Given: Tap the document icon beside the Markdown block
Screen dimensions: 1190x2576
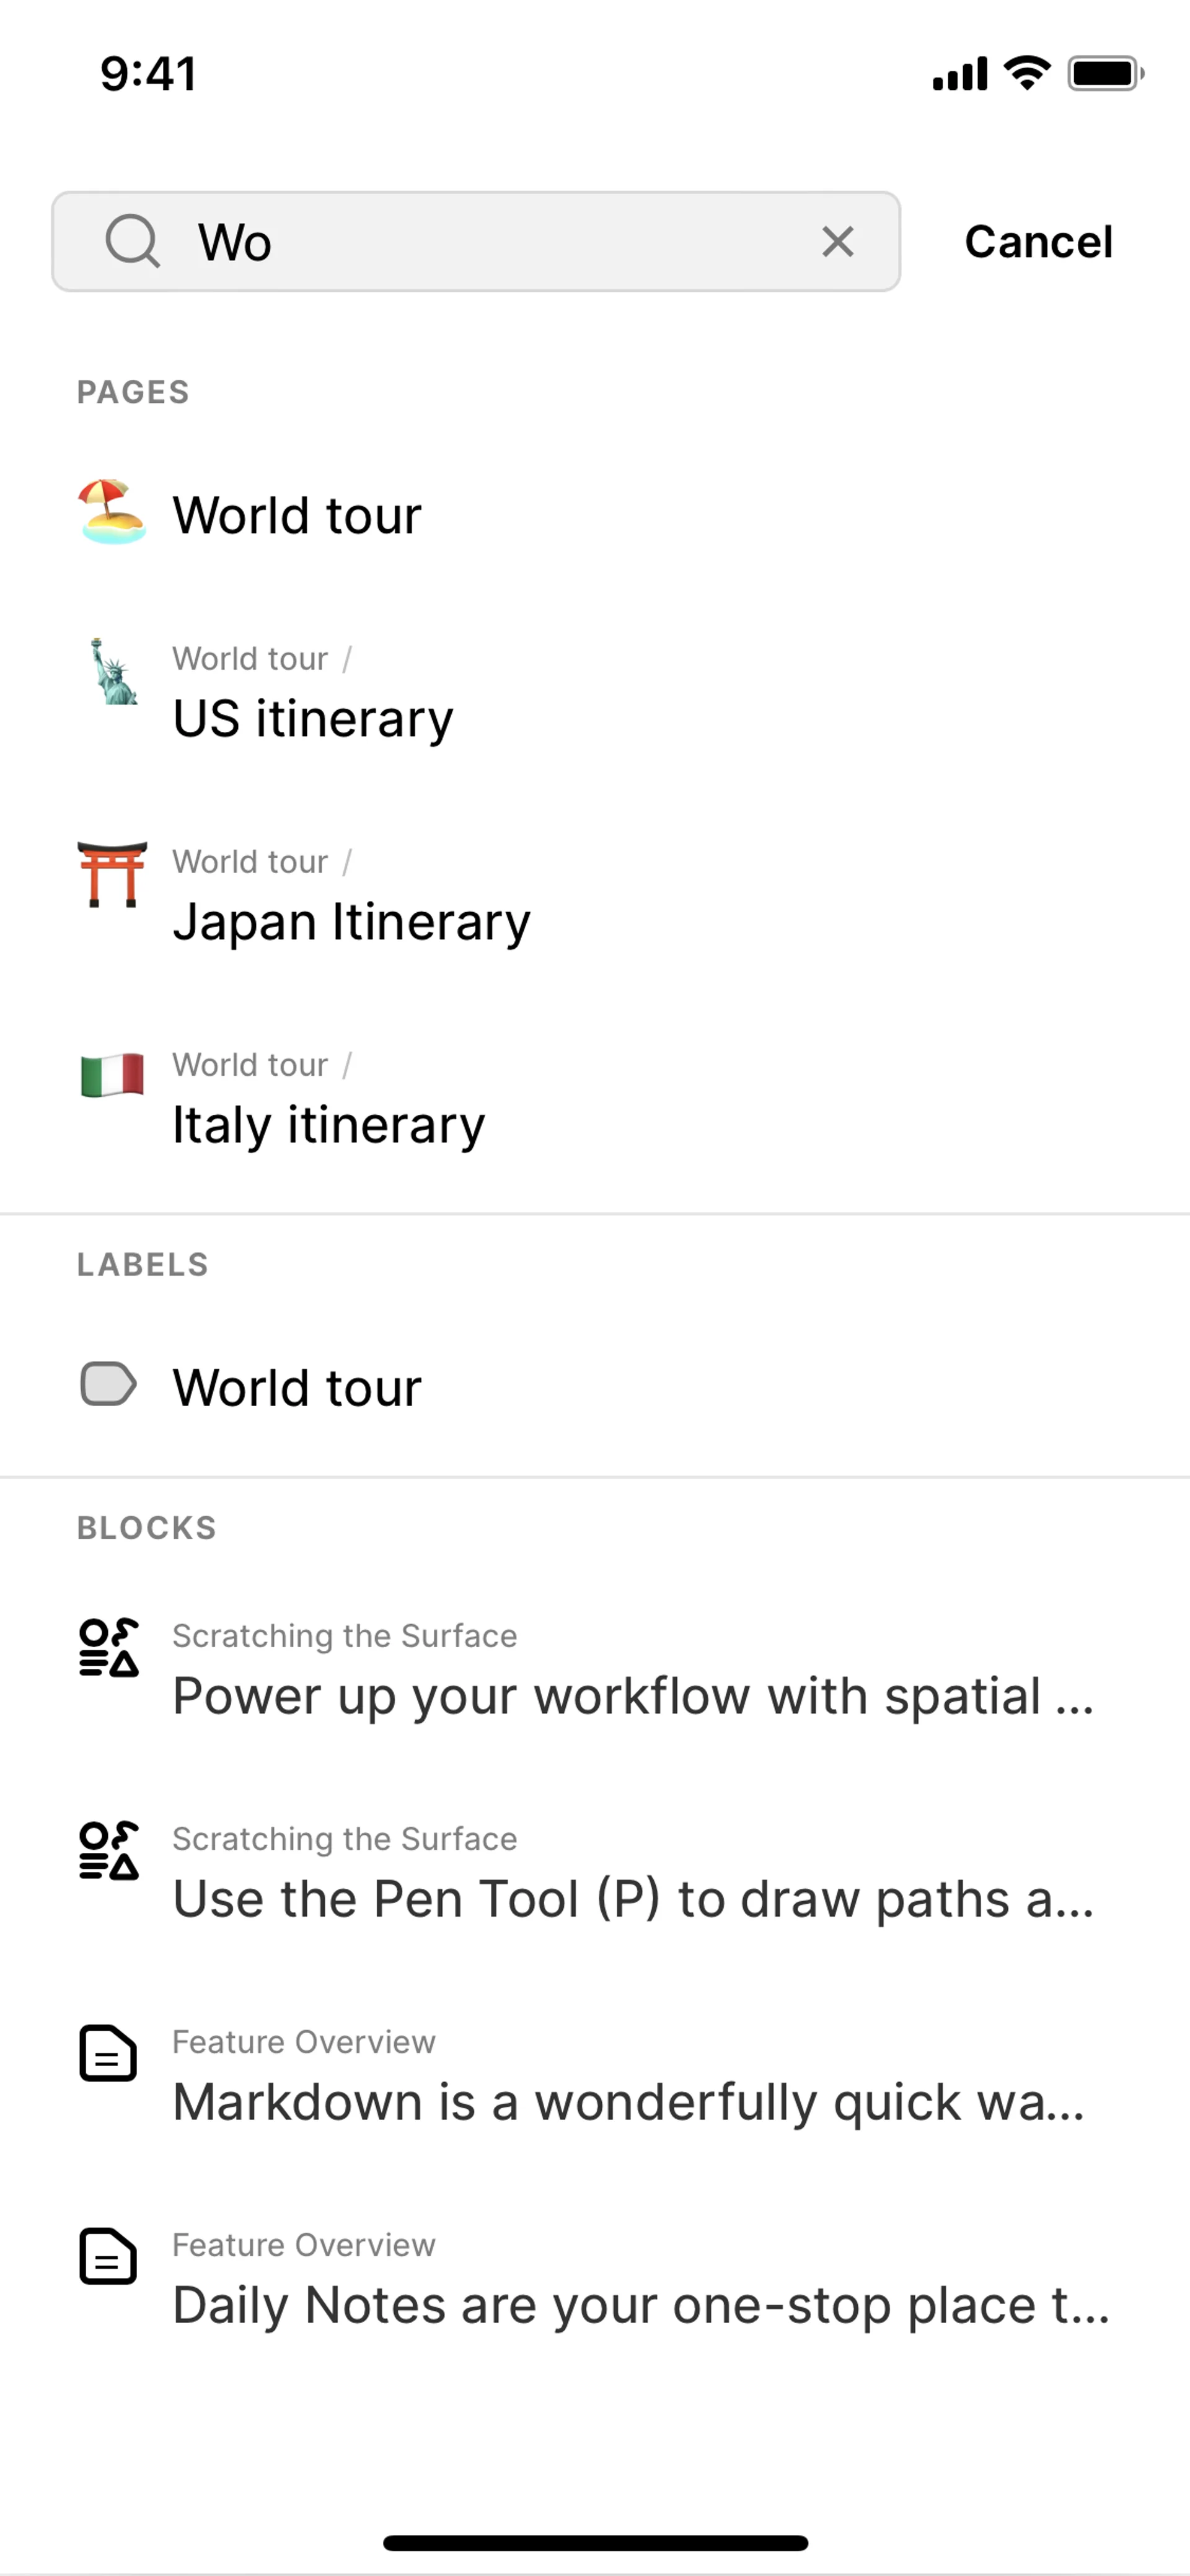Looking at the screenshot, I should coord(108,2054).
